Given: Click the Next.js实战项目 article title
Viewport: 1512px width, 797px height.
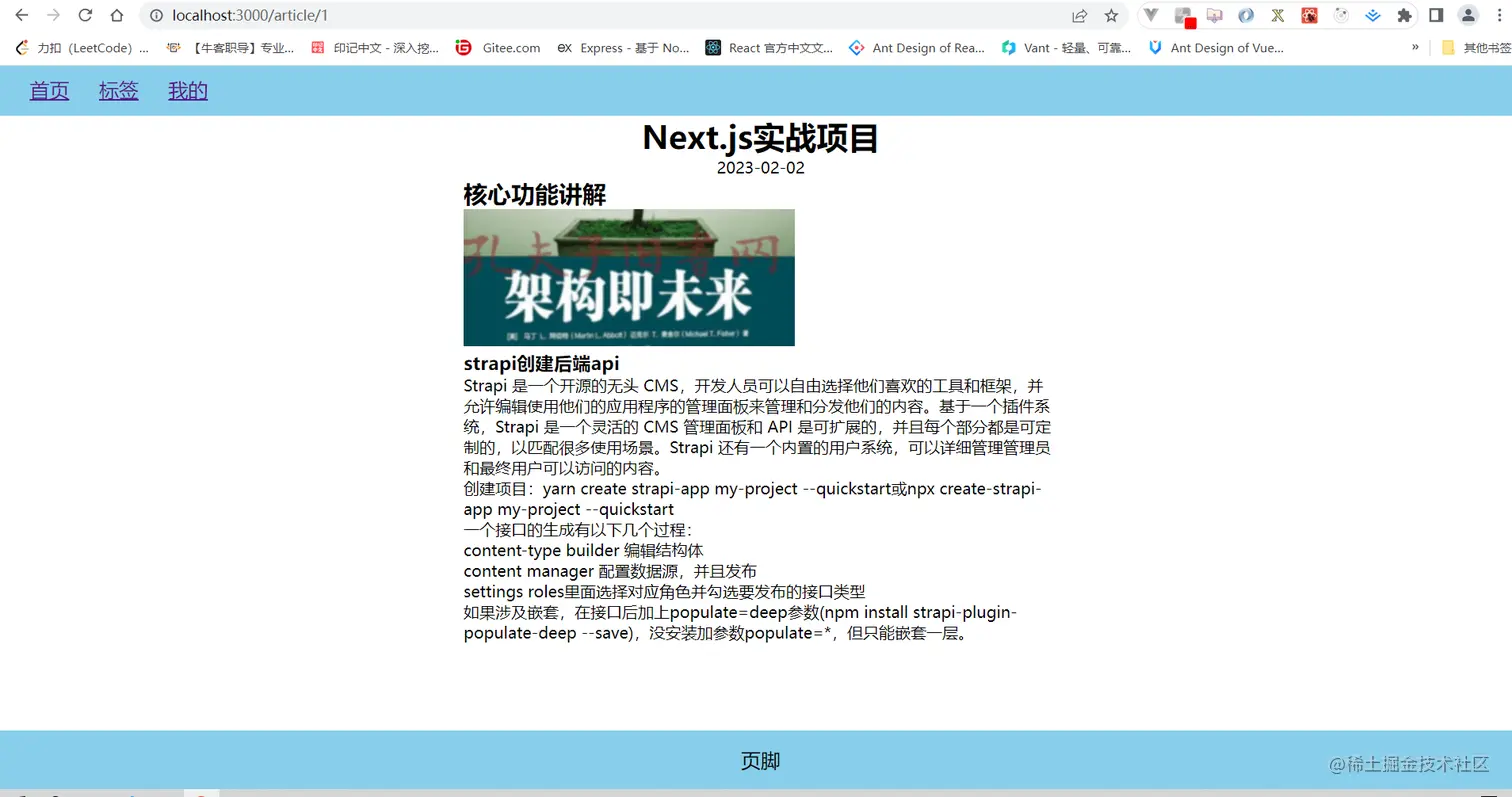Looking at the screenshot, I should (x=760, y=138).
